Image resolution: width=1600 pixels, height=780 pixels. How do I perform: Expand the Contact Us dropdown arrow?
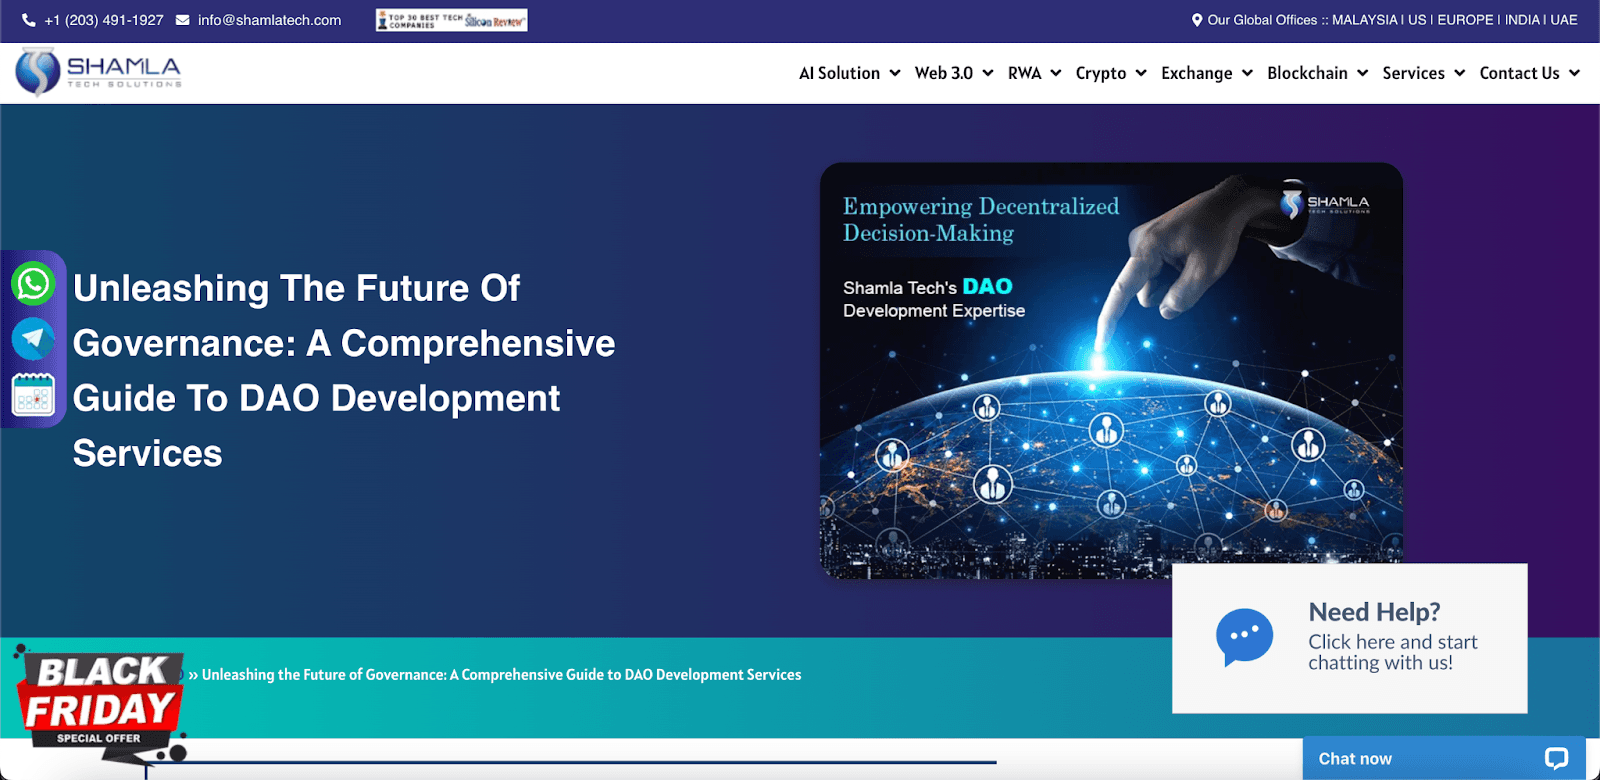click(x=1574, y=73)
